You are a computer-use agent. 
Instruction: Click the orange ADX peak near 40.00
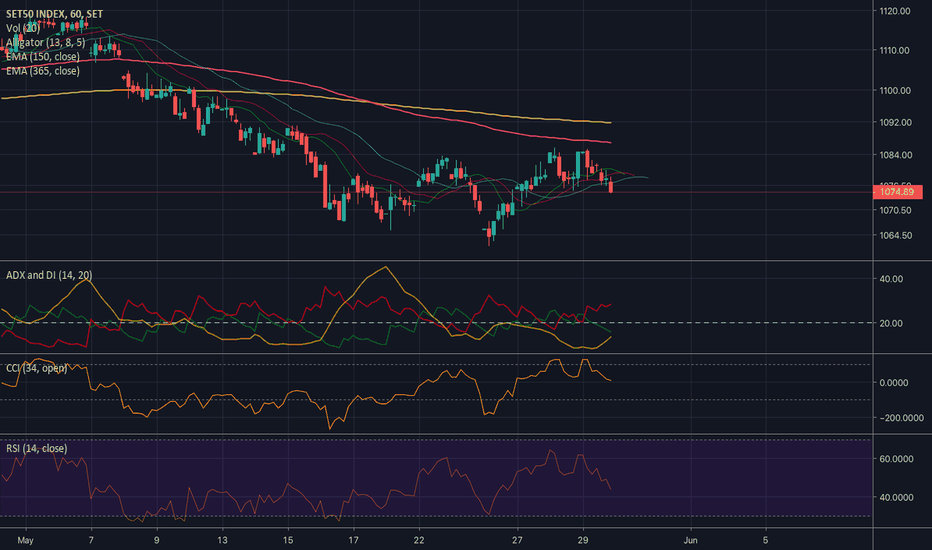pyautogui.click(x=386, y=268)
